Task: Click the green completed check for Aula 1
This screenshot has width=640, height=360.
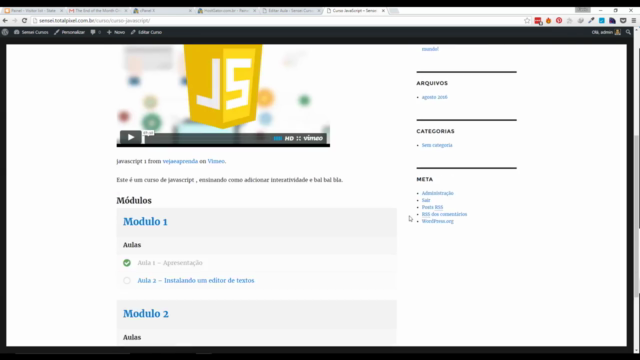Action: point(127,263)
